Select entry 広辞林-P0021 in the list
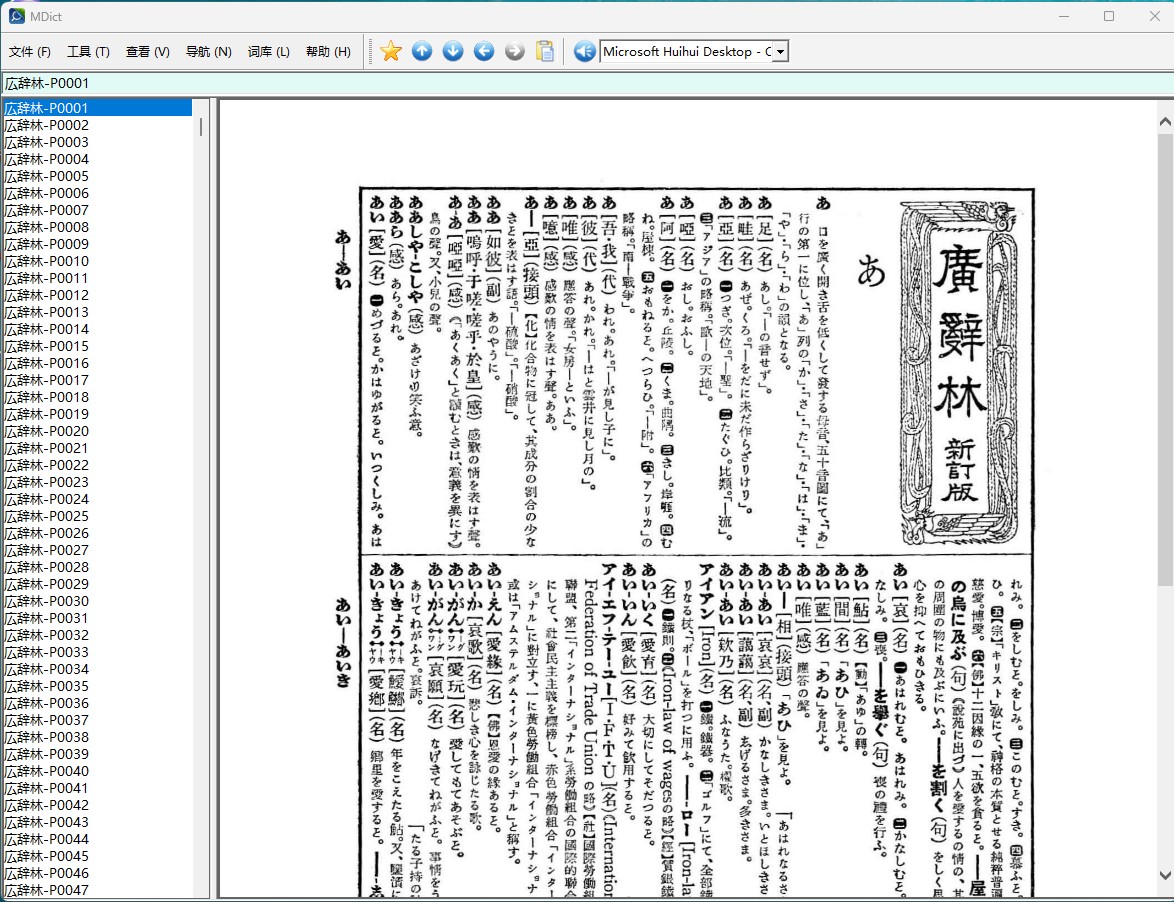Image resolution: width=1174 pixels, height=902 pixels. click(x=97, y=448)
